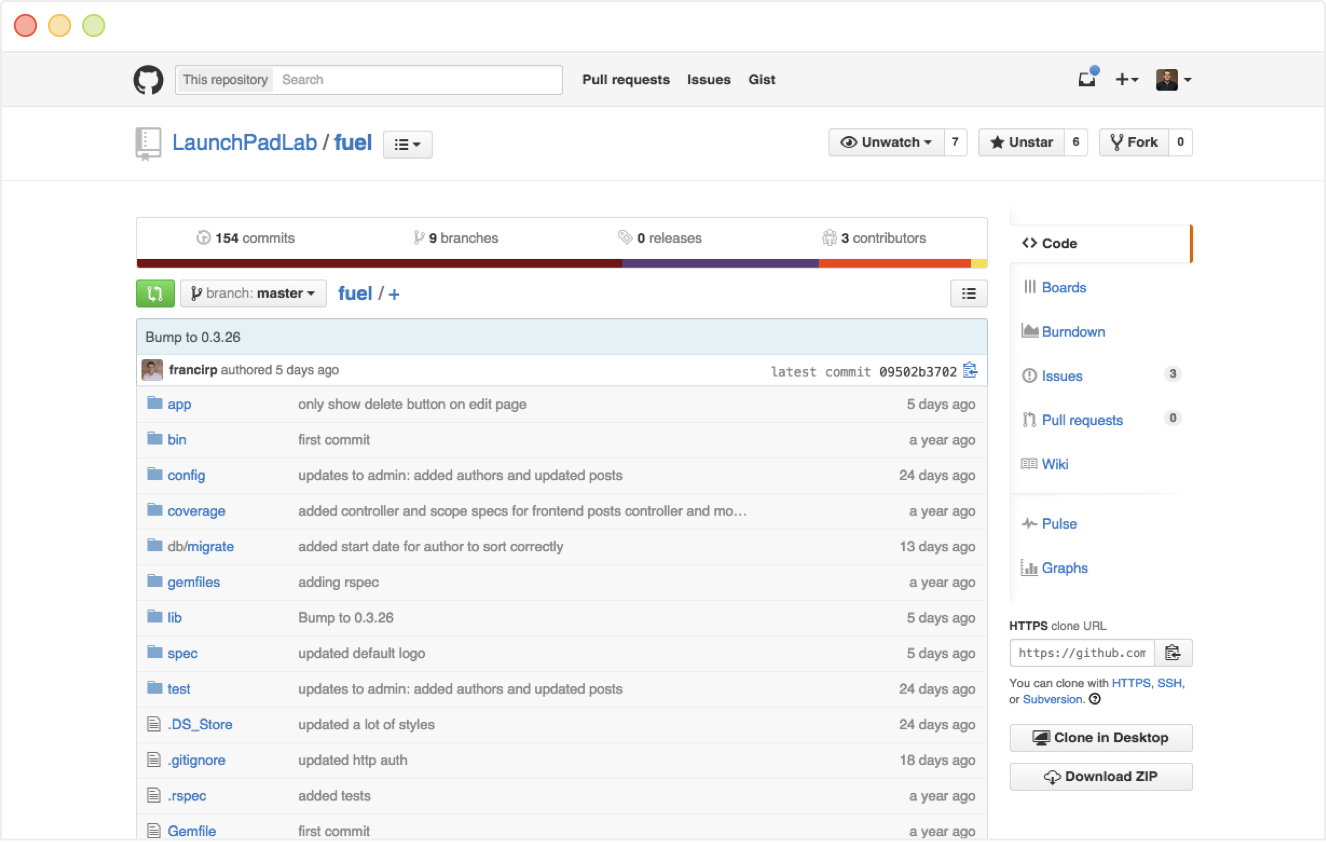Click the Download ZIP button
The width and height of the screenshot is (1326, 842).
pos(1100,777)
